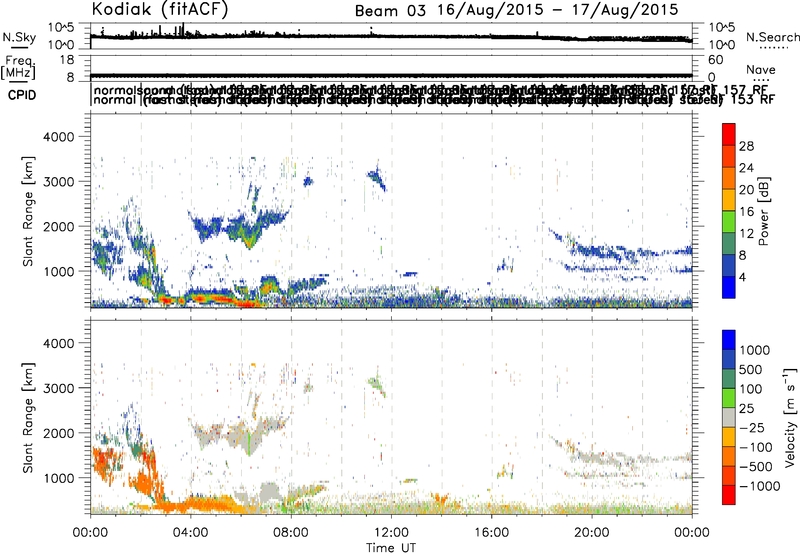The width and height of the screenshot is (800, 554).
Task: Click "Slant Range [km]" label of power panel
Action: [28, 211]
